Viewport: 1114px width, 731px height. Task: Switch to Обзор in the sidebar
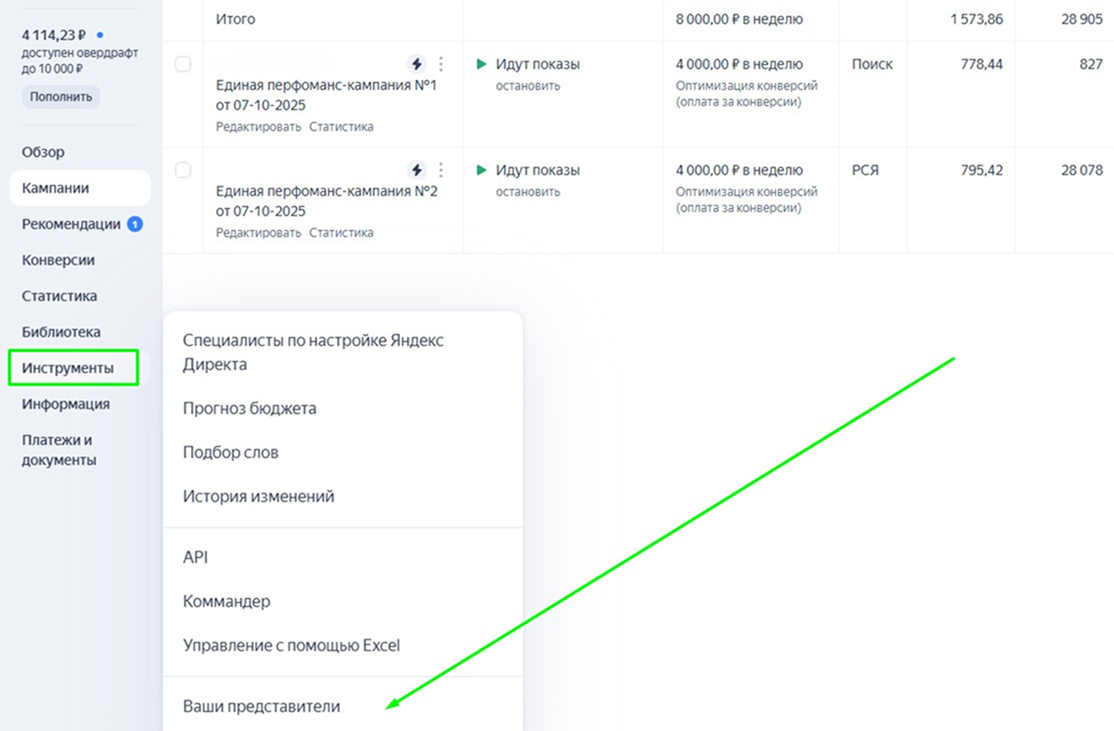click(43, 152)
